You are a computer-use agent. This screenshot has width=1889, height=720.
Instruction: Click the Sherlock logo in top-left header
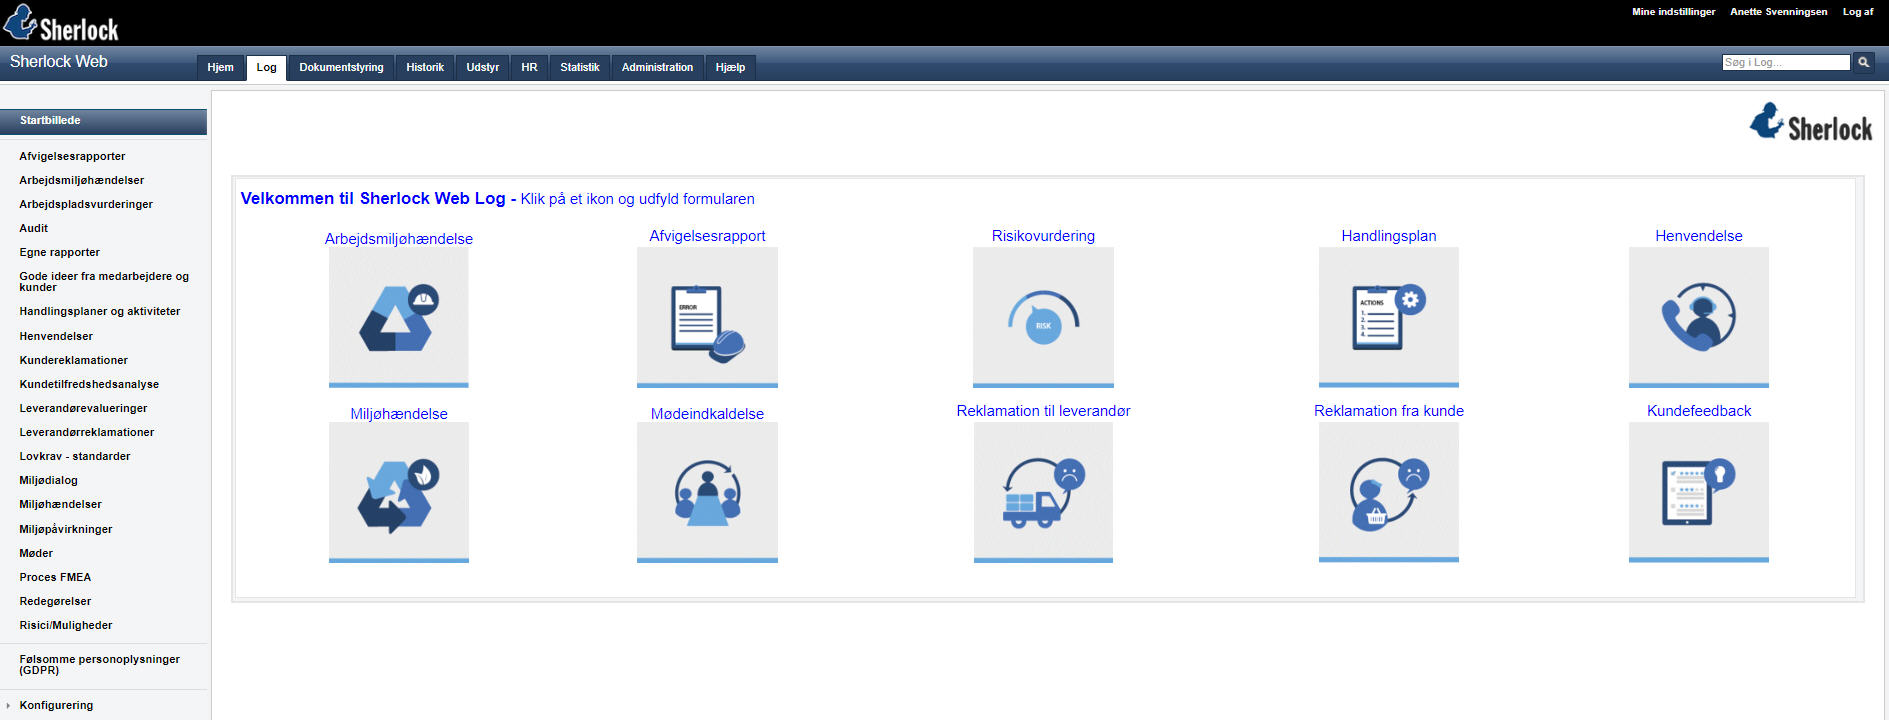62,23
